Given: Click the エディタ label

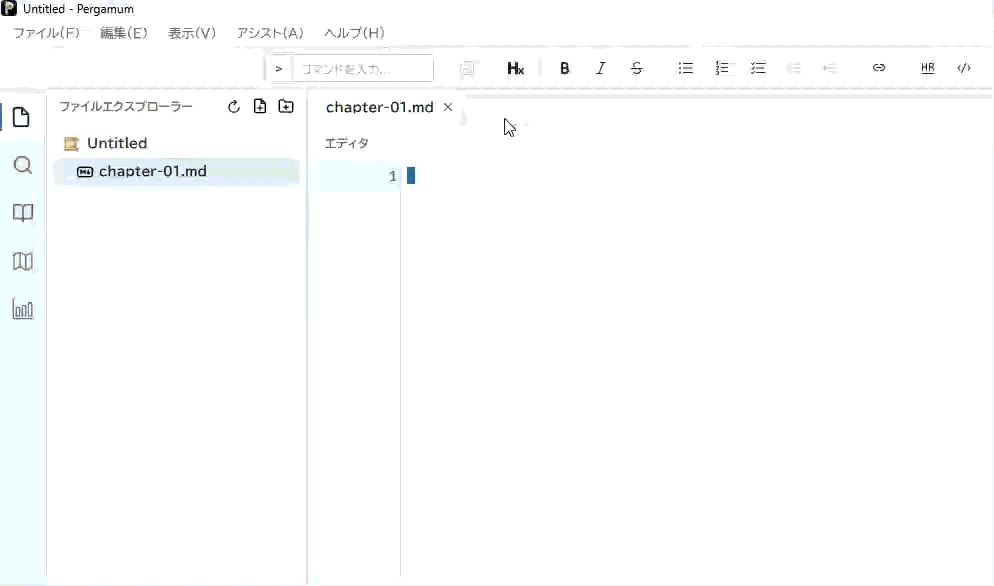Looking at the screenshot, I should pyautogui.click(x=346, y=143).
